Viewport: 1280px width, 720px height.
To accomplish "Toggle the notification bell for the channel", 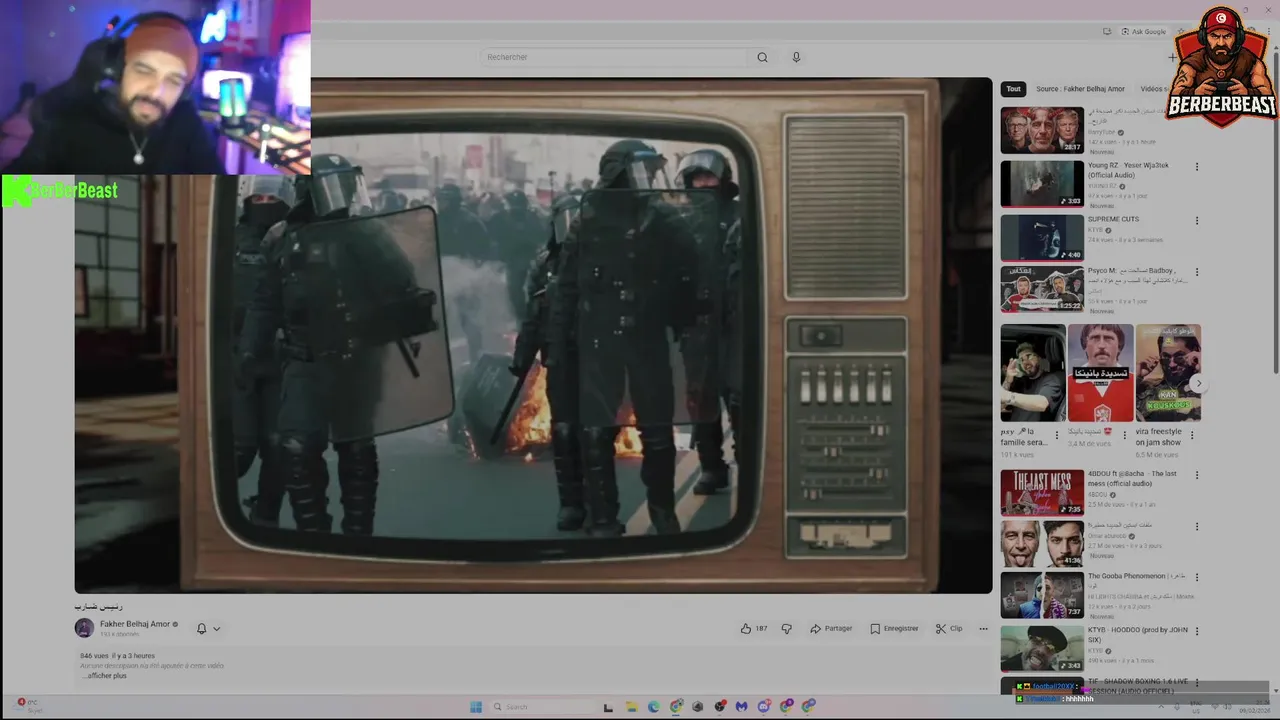I will pyautogui.click(x=201, y=628).
